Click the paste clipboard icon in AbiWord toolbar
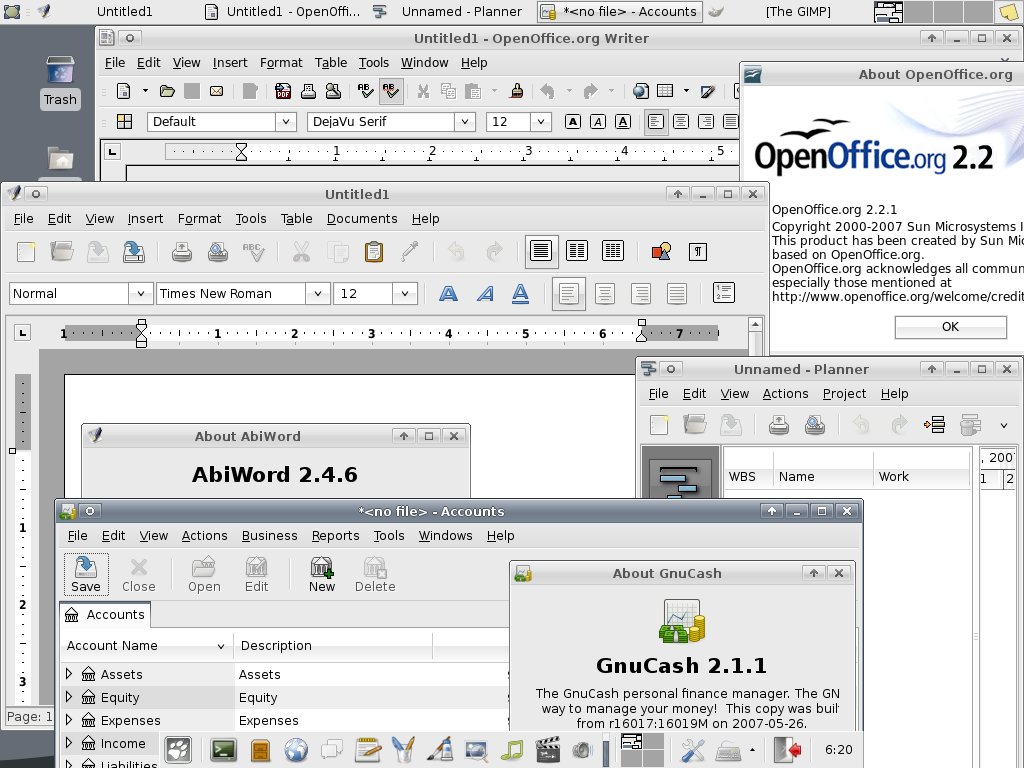The width and height of the screenshot is (1024, 768). tap(374, 251)
